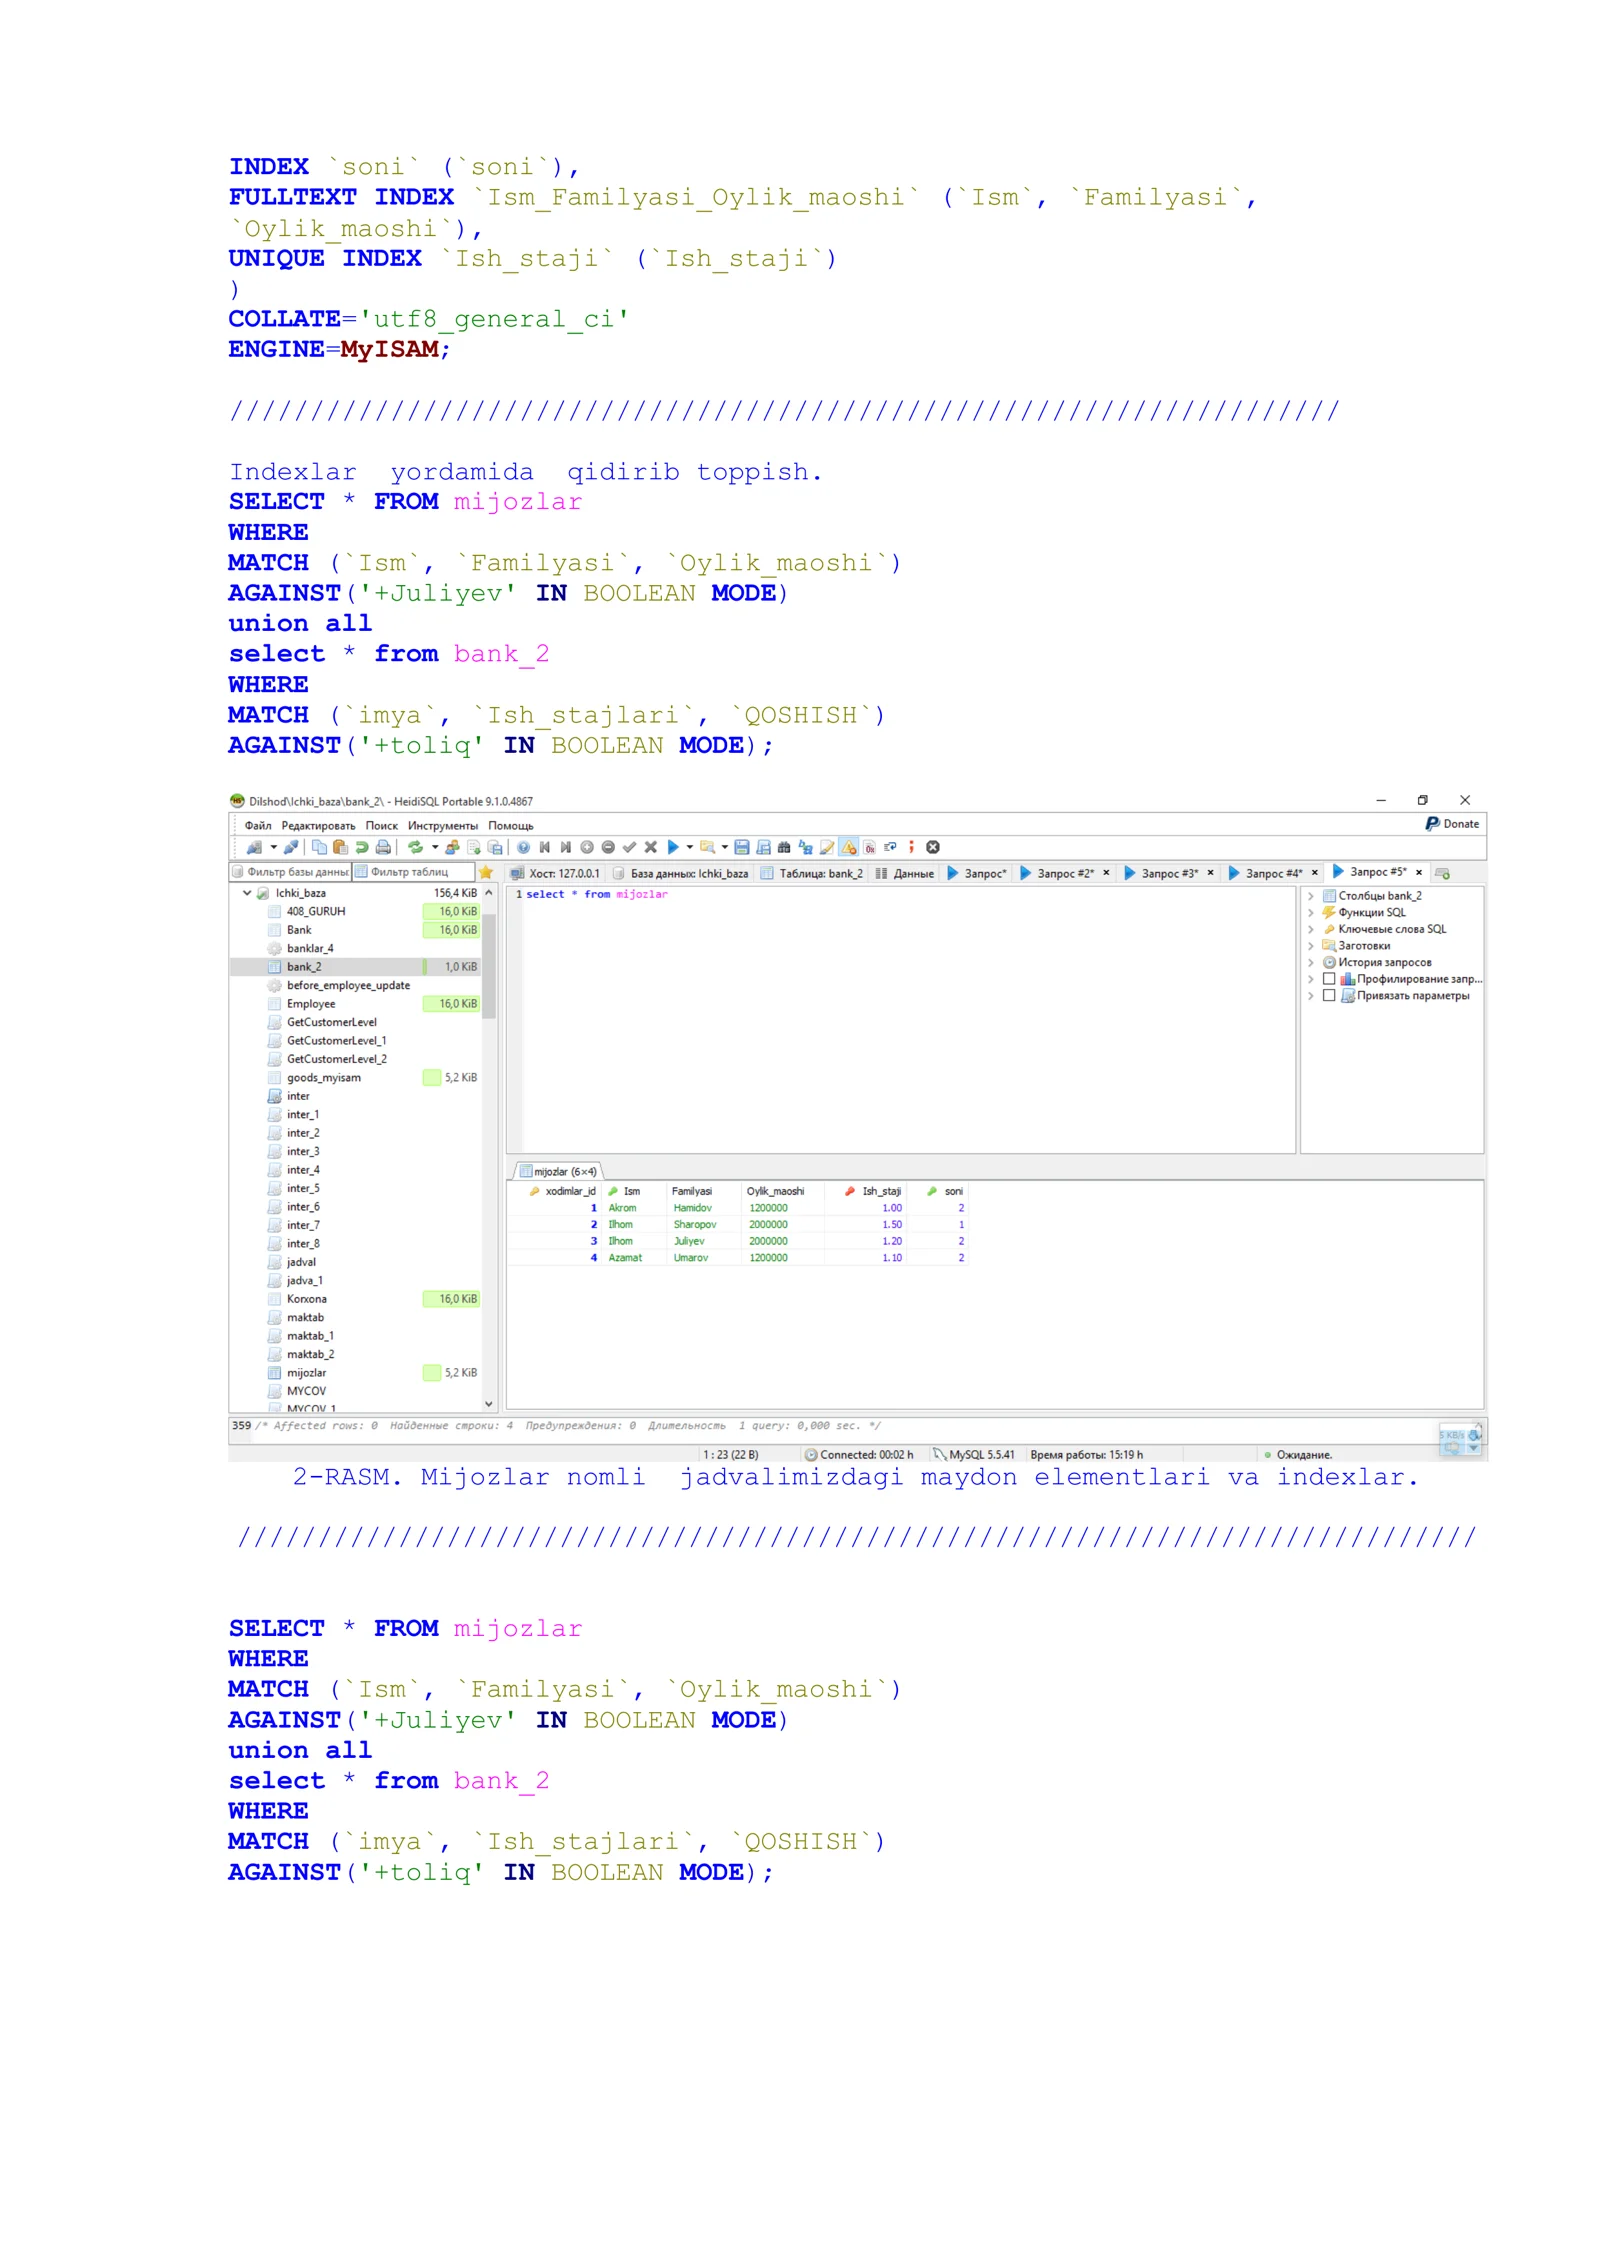Expand the История запросов node
The image size is (1600, 2263).
[x=1311, y=962]
